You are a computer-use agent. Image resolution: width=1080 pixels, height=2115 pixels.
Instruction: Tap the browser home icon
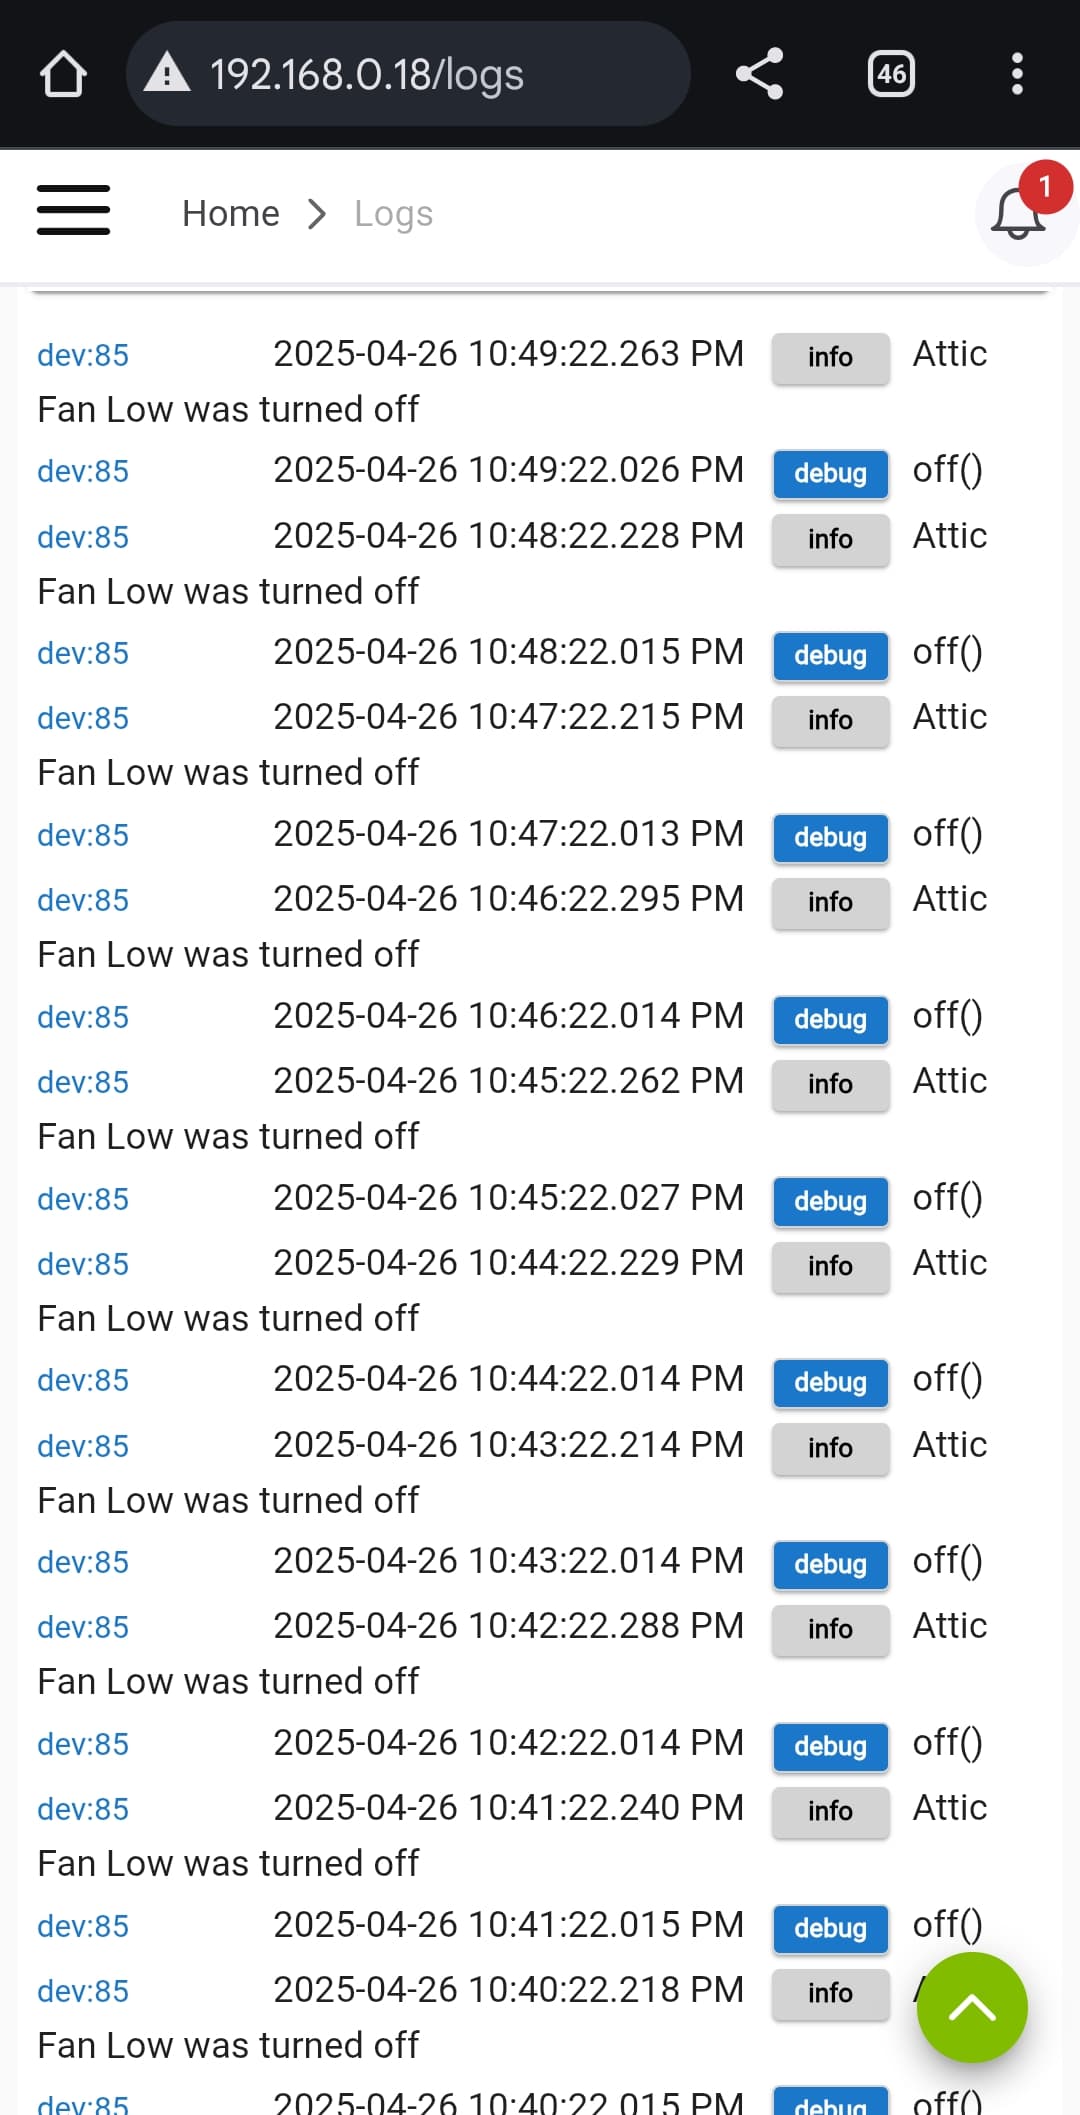(x=63, y=74)
